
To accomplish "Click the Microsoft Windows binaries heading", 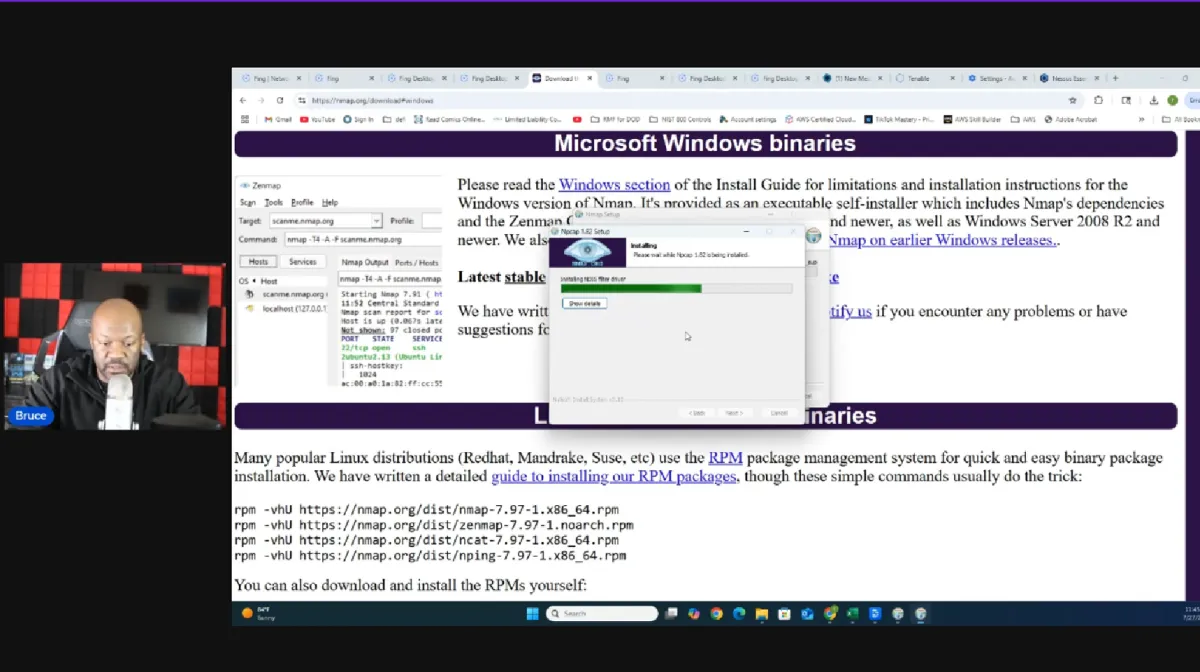I will [705, 144].
